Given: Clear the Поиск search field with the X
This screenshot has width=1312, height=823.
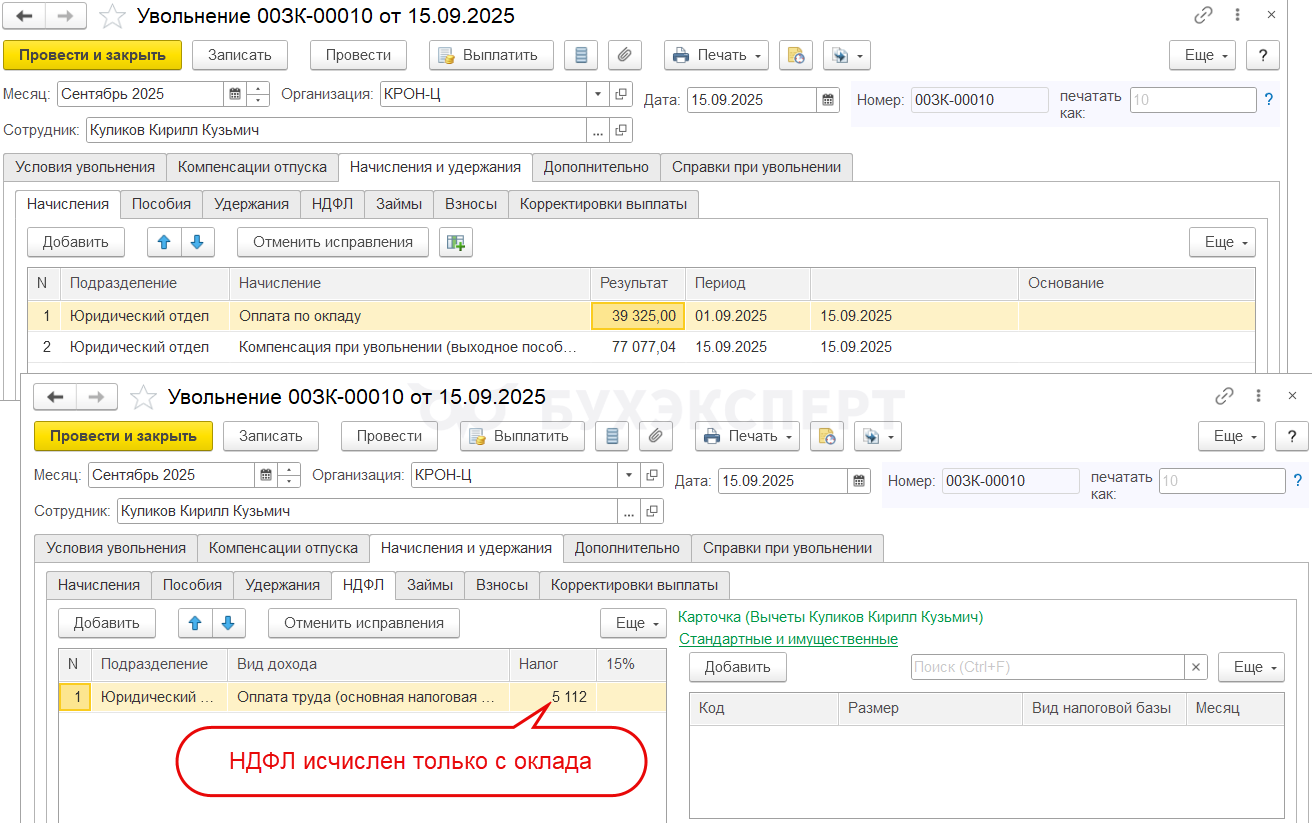Looking at the screenshot, I should tap(1195, 667).
